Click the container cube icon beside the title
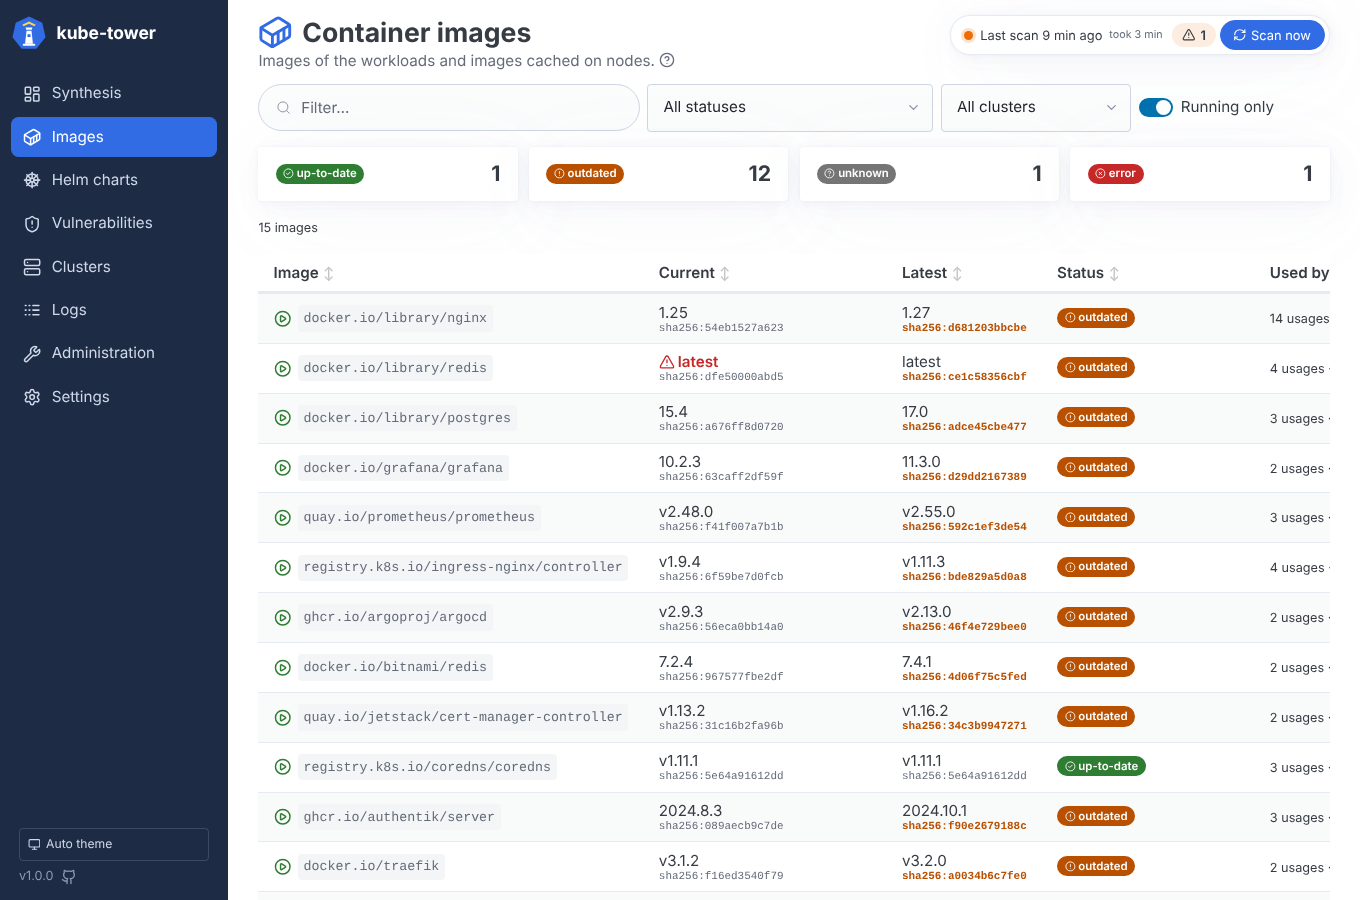1360x900 pixels. pyautogui.click(x=275, y=33)
